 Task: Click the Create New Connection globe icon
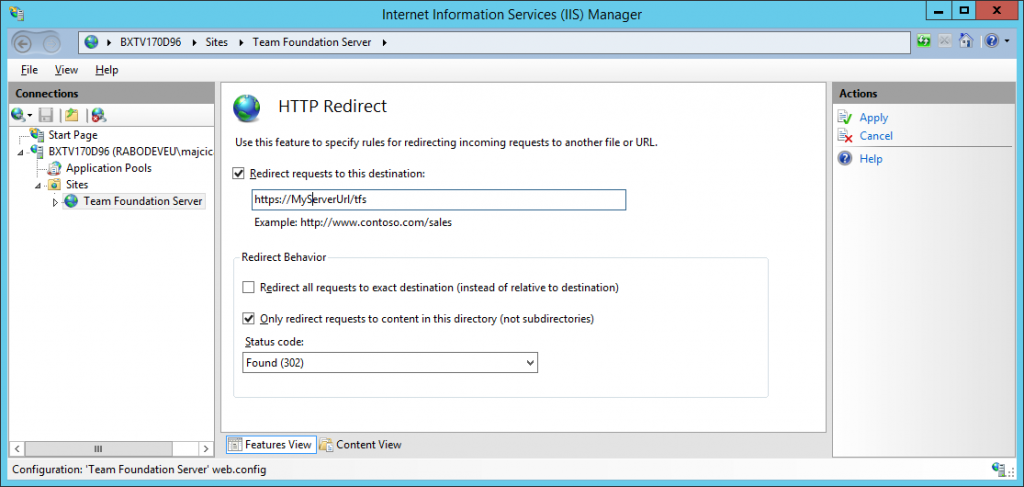click(x=18, y=115)
